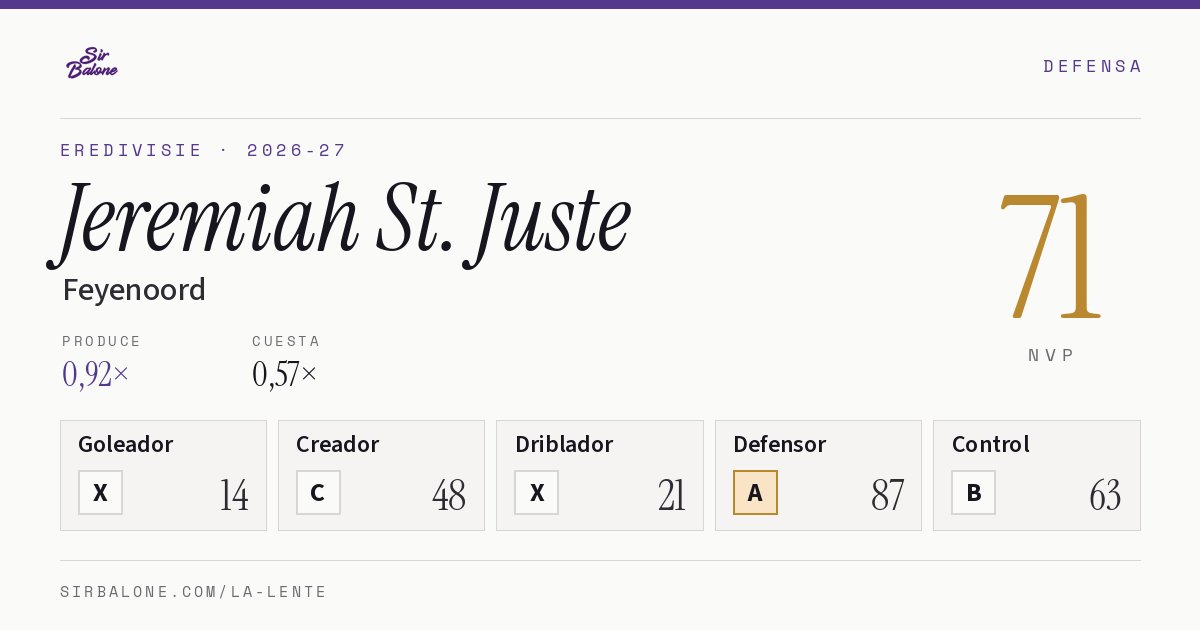Click the Creador score 48
This screenshot has height=630, width=1200.
point(449,495)
